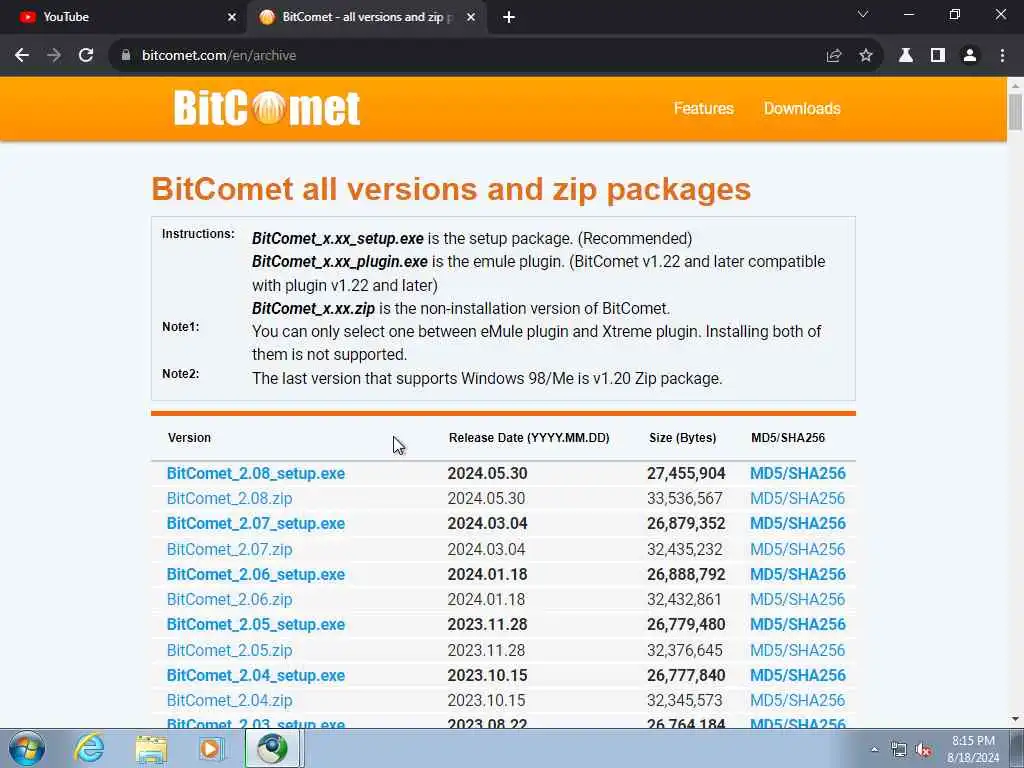This screenshot has width=1024, height=768.
Task: Download BitComet_2.06_setup.exe
Action: tap(256, 575)
